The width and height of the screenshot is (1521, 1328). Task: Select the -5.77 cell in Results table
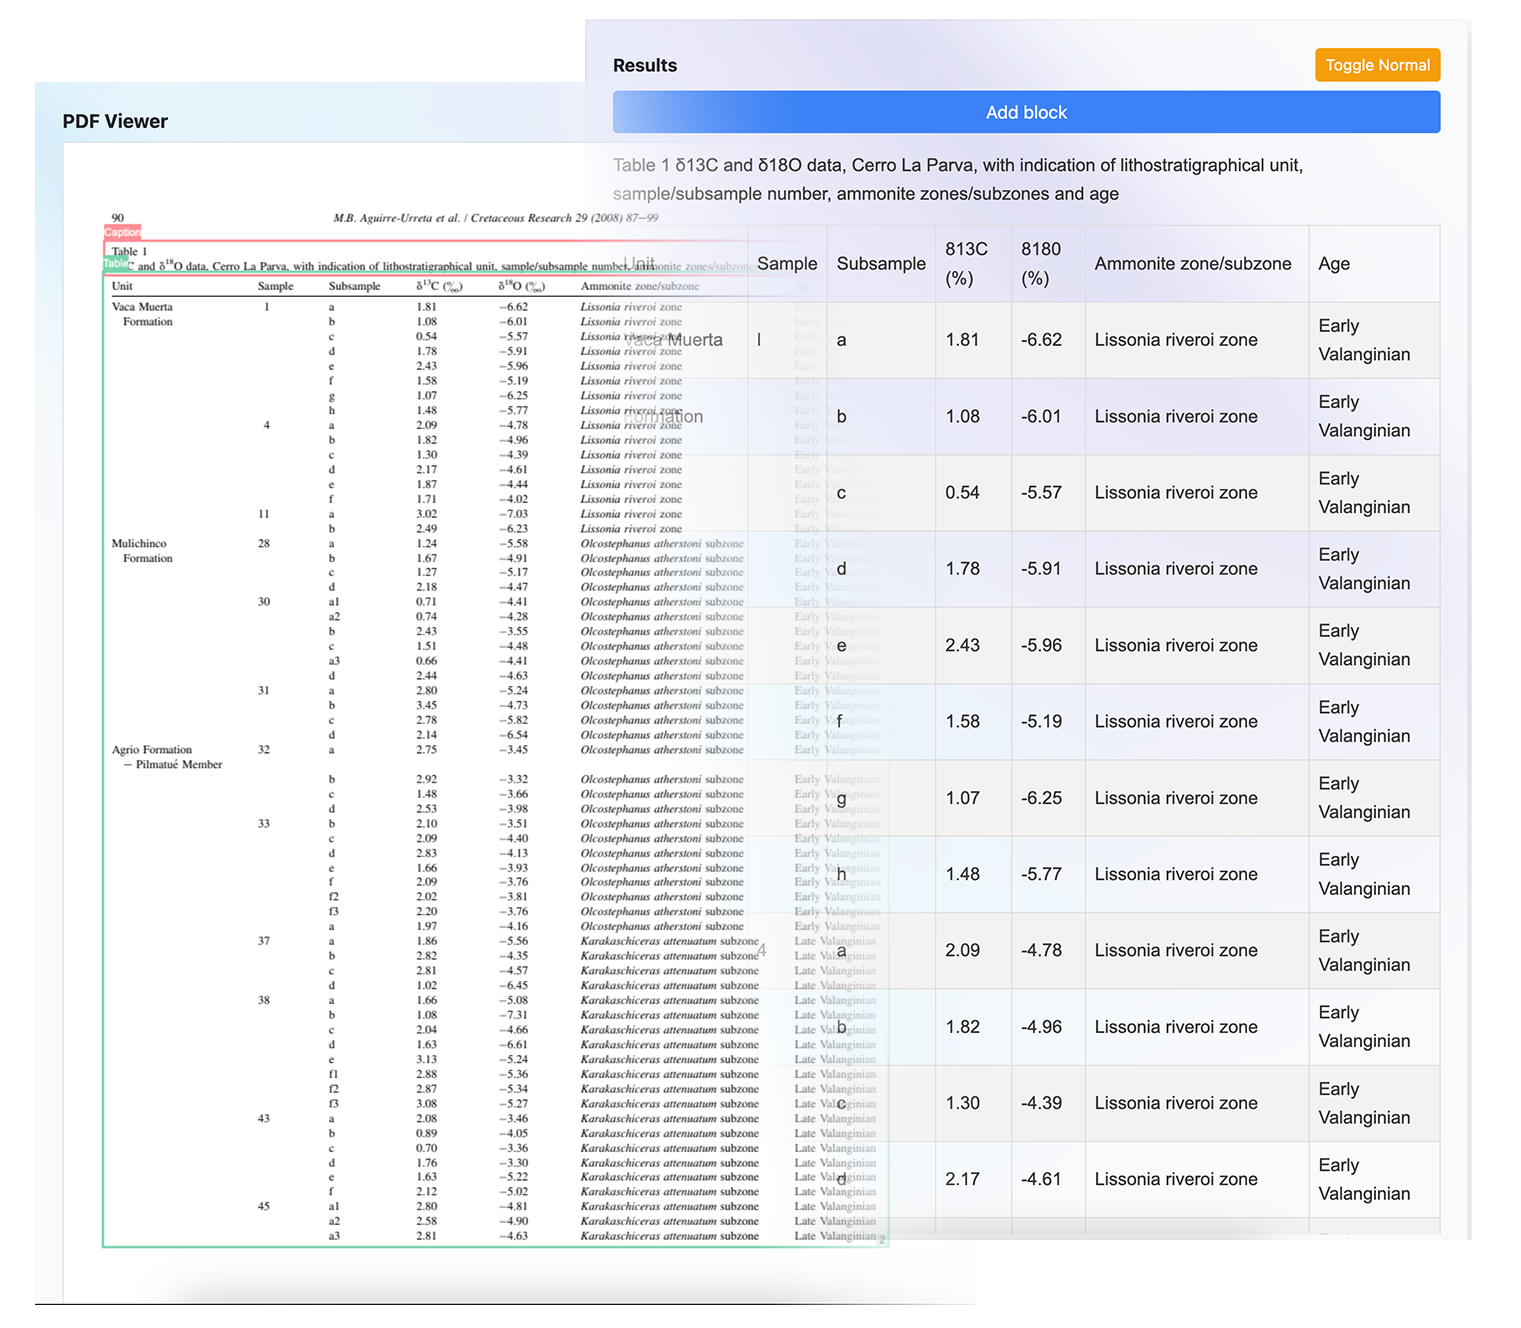tap(1048, 874)
